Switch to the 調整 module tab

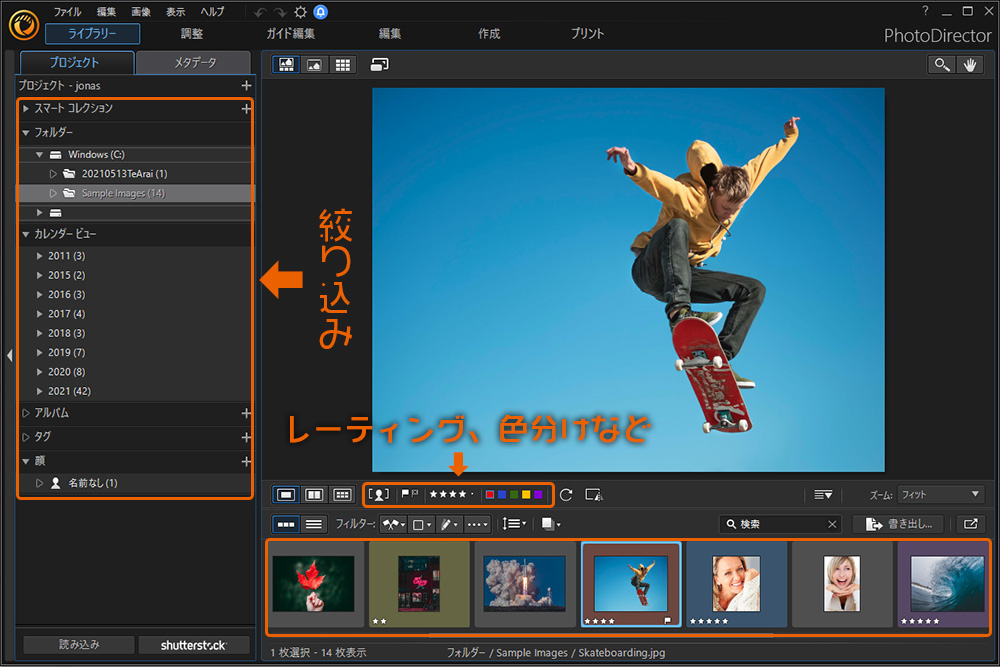[x=191, y=34]
